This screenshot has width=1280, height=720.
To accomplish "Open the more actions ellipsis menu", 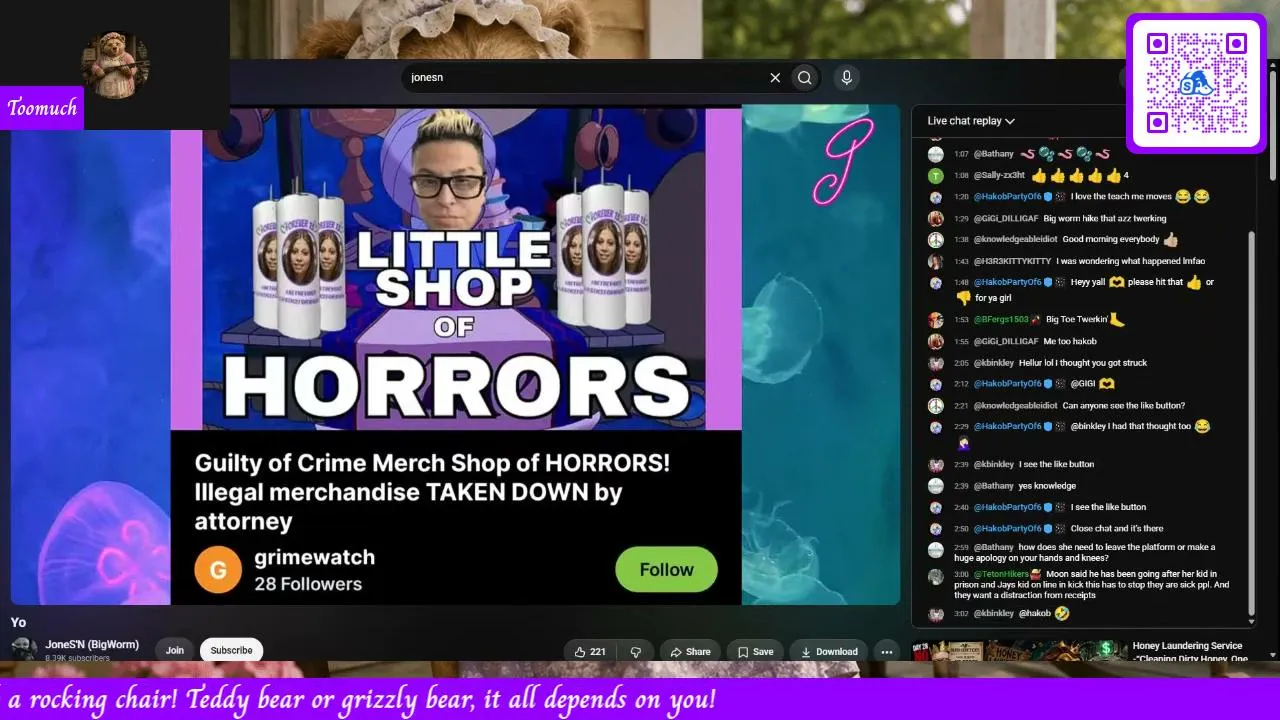I will [886, 652].
